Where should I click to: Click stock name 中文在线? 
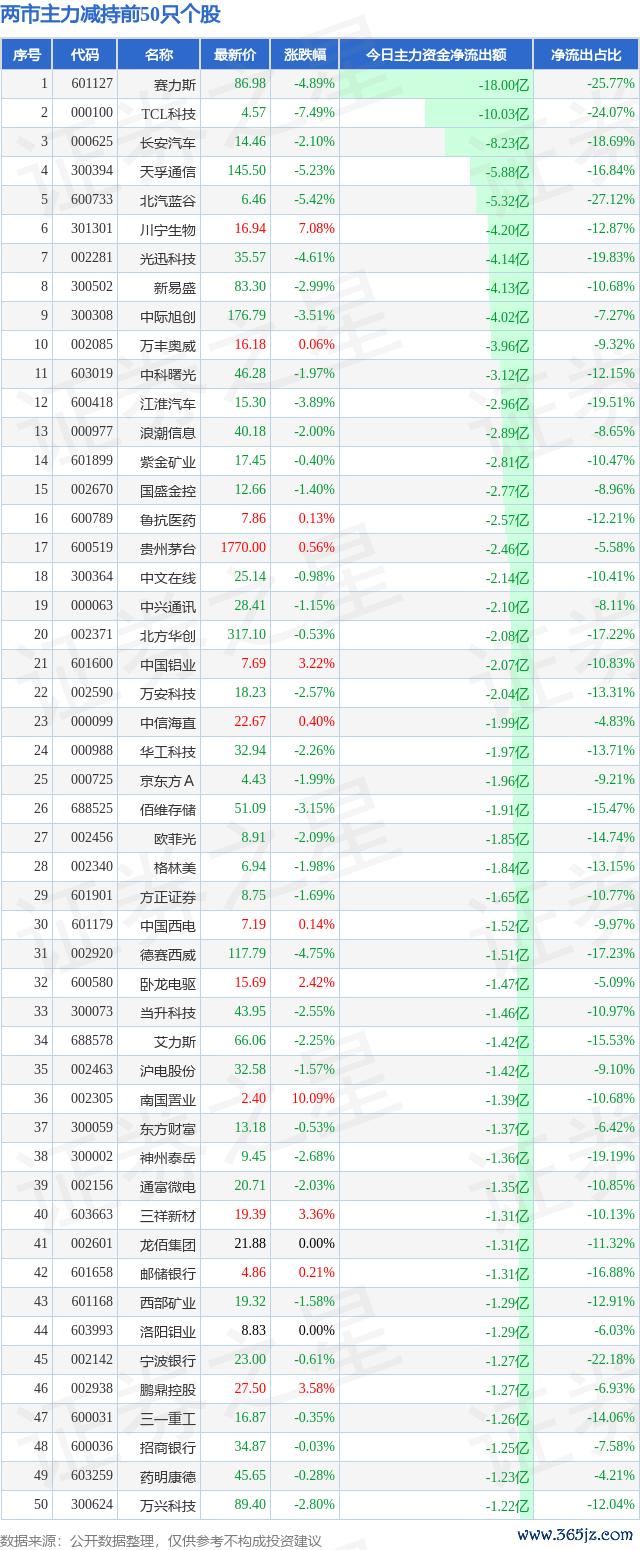click(x=168, y=577)
